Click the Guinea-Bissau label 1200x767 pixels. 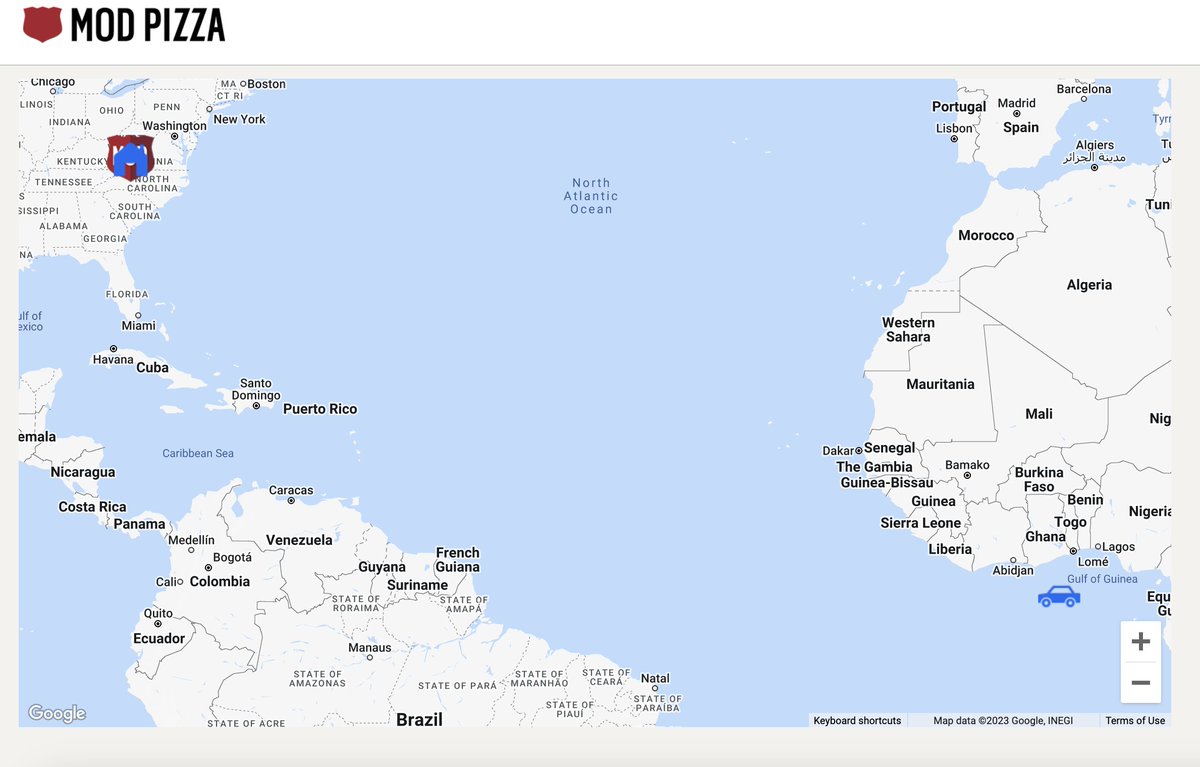click(887, 483)
